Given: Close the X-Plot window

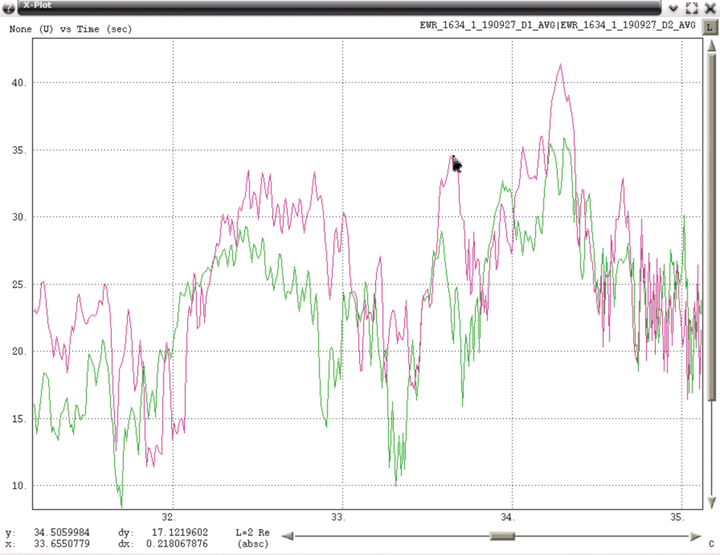Looking at the screenshot, I should point(710,7).
